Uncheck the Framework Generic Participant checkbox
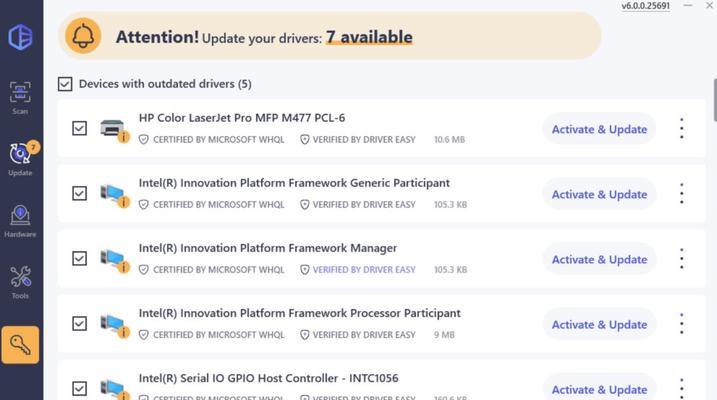The image size is (717, 400). click(x=80, y=193)
